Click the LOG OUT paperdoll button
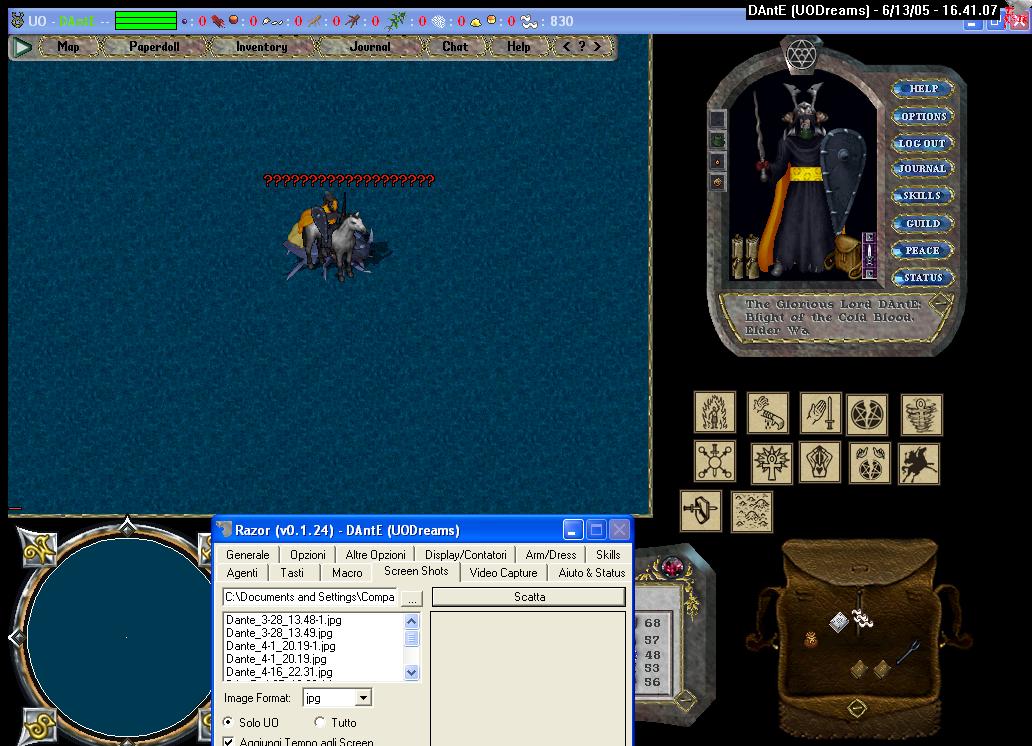 click(x=922, y=143)
